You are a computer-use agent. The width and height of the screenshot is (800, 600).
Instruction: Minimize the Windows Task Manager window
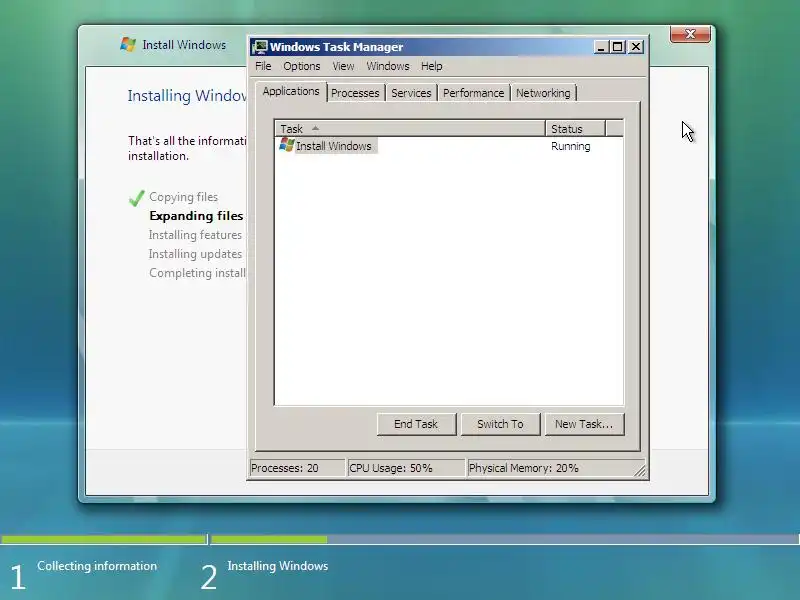pyautogui.click(x=601, y=47)
